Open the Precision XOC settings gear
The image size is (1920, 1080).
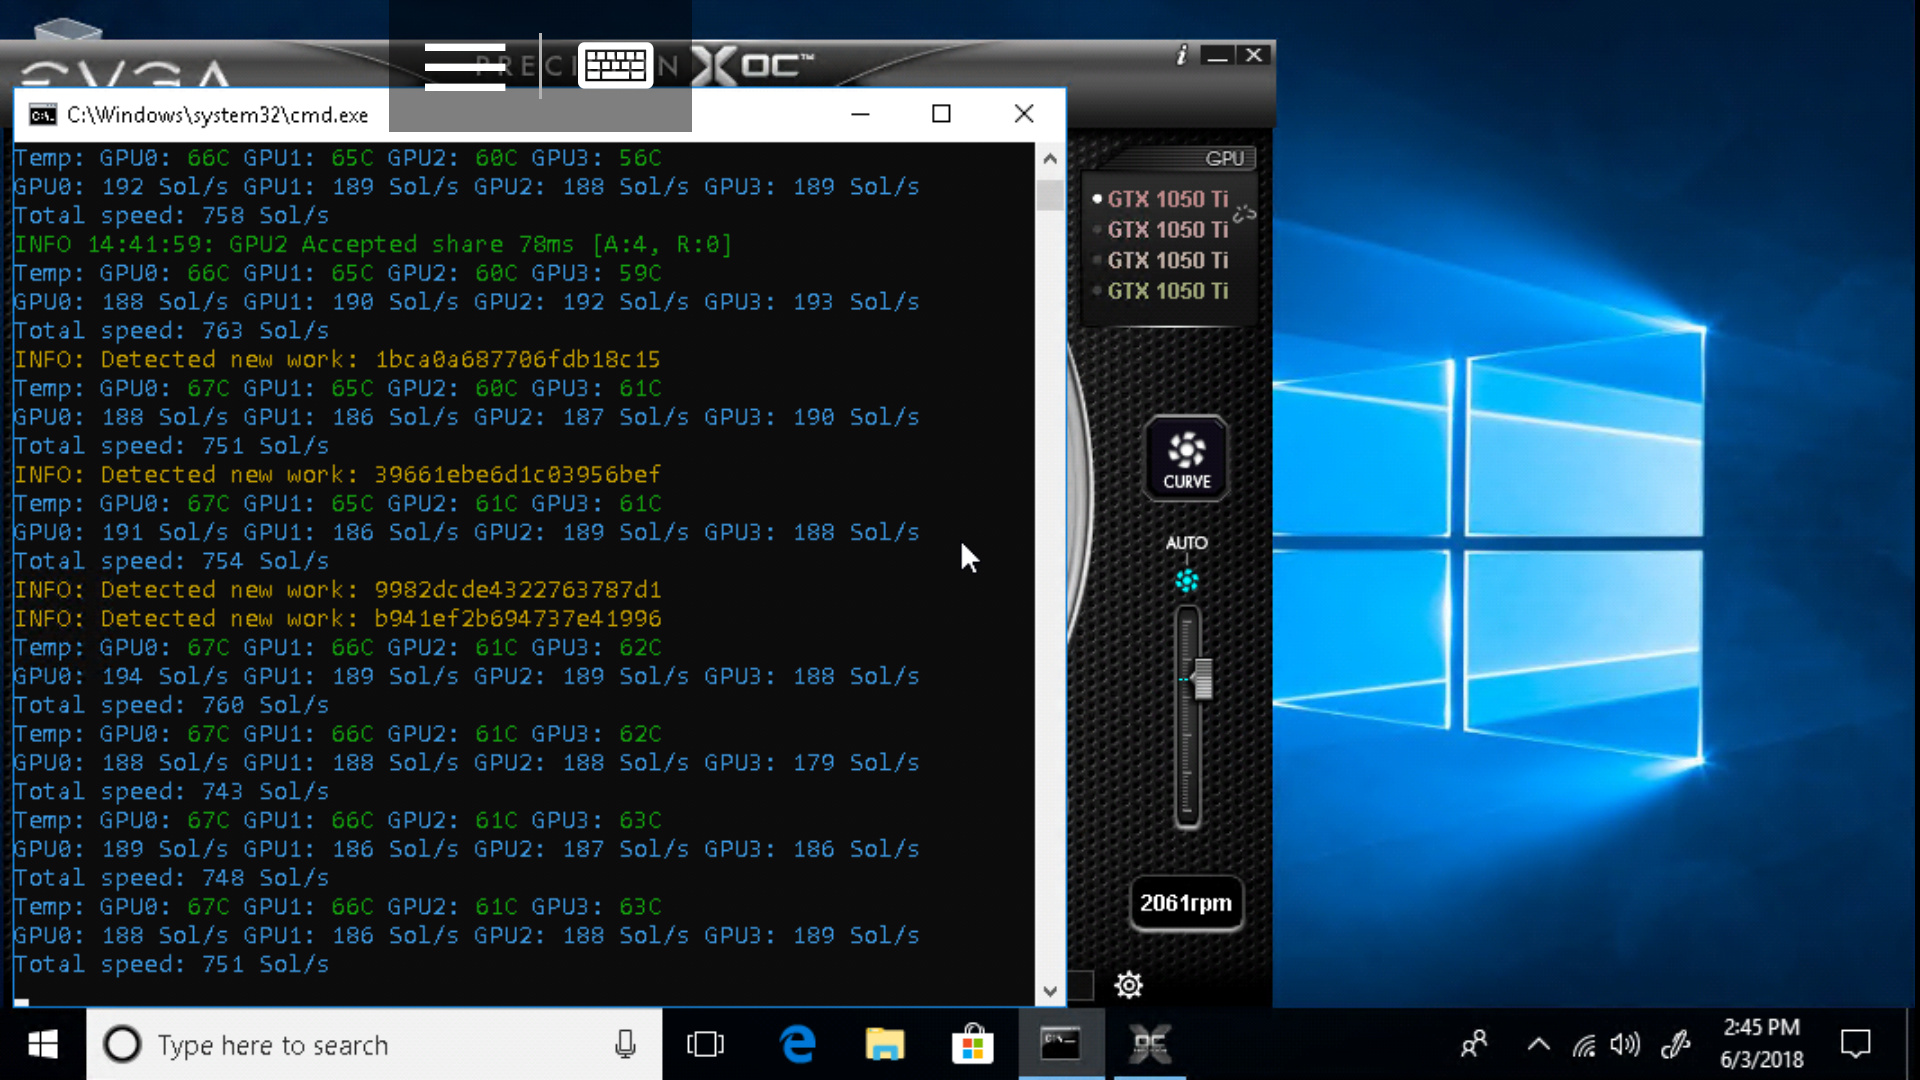[x=1129, y=985]
